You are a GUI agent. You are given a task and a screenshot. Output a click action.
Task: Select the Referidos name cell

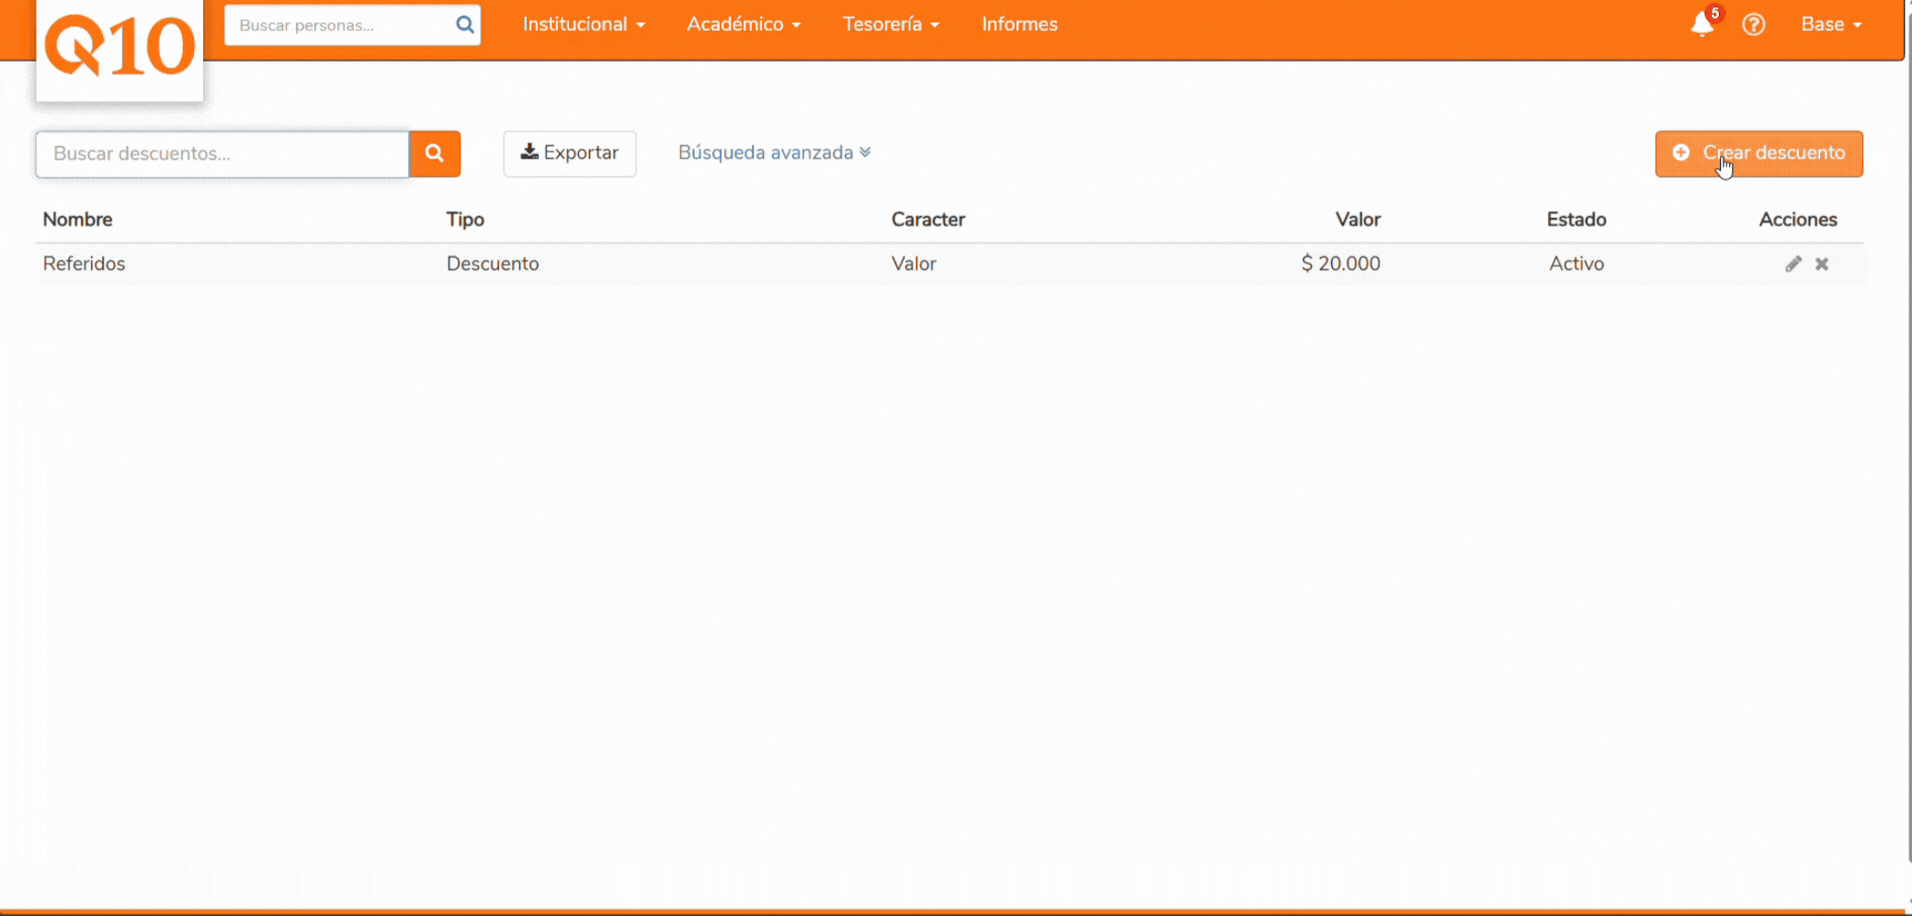point(84,264)
